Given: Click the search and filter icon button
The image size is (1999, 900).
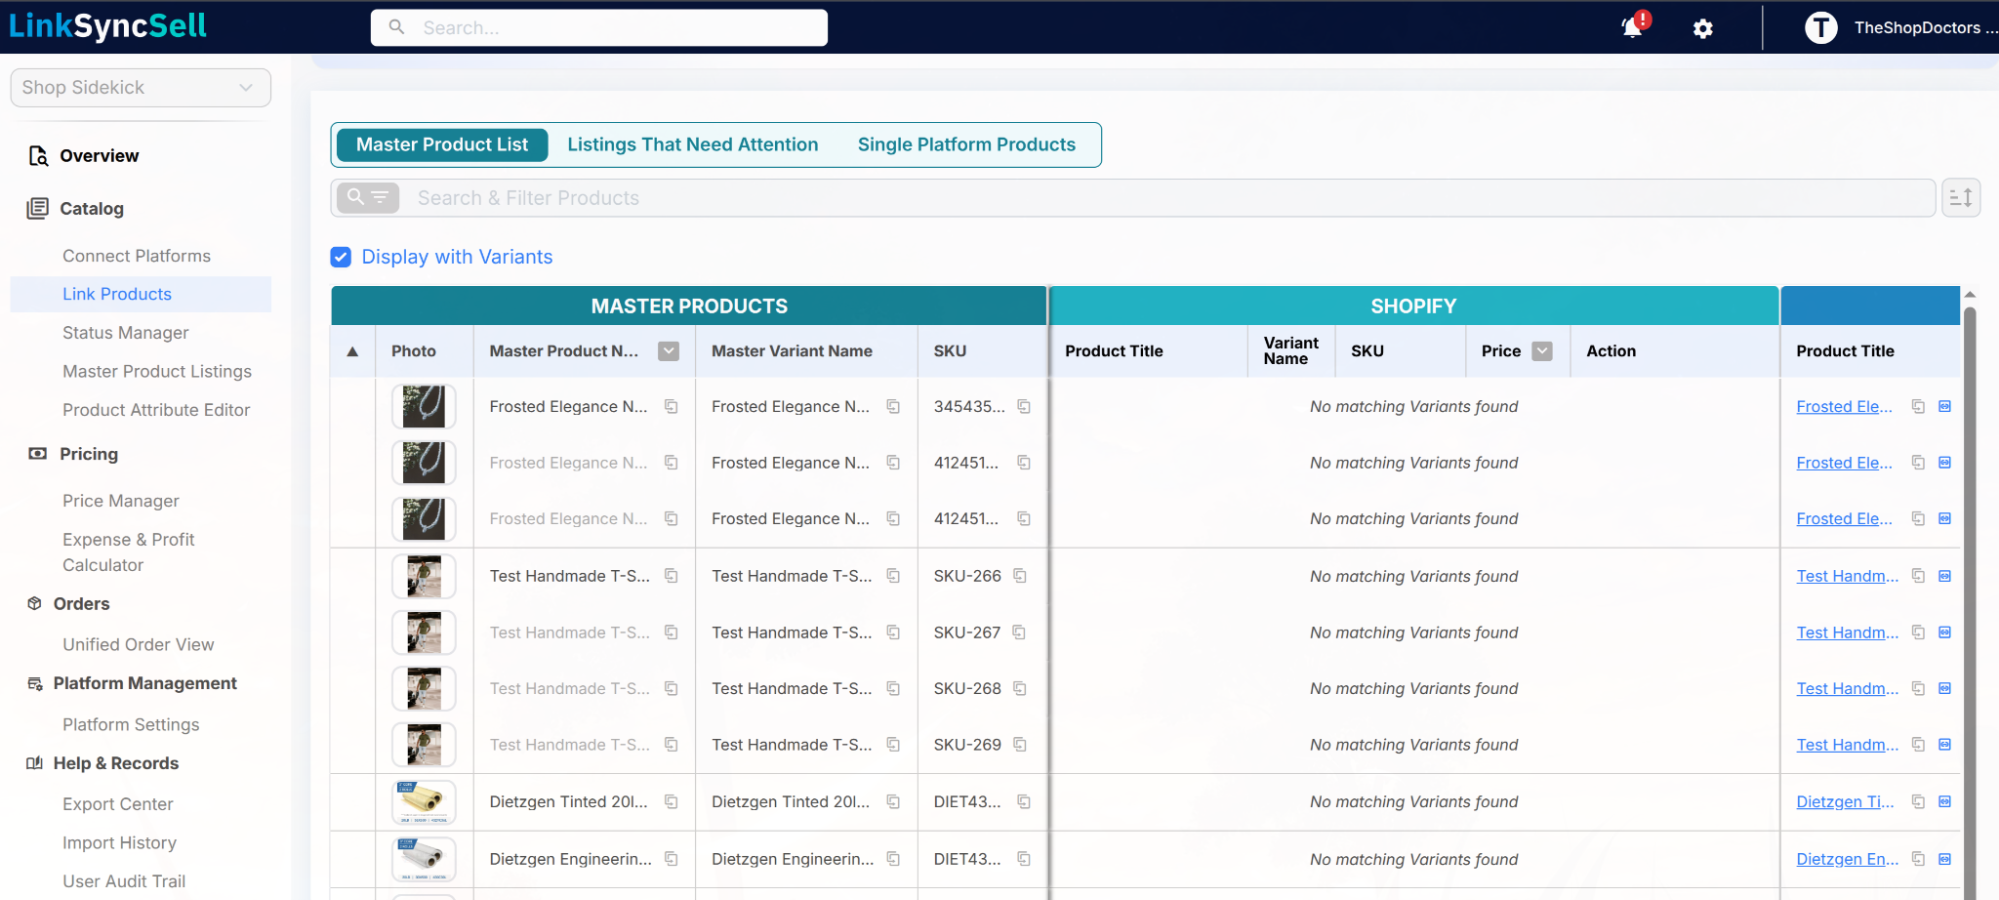Looking at the screenshot, I should (x=368, y=197).
